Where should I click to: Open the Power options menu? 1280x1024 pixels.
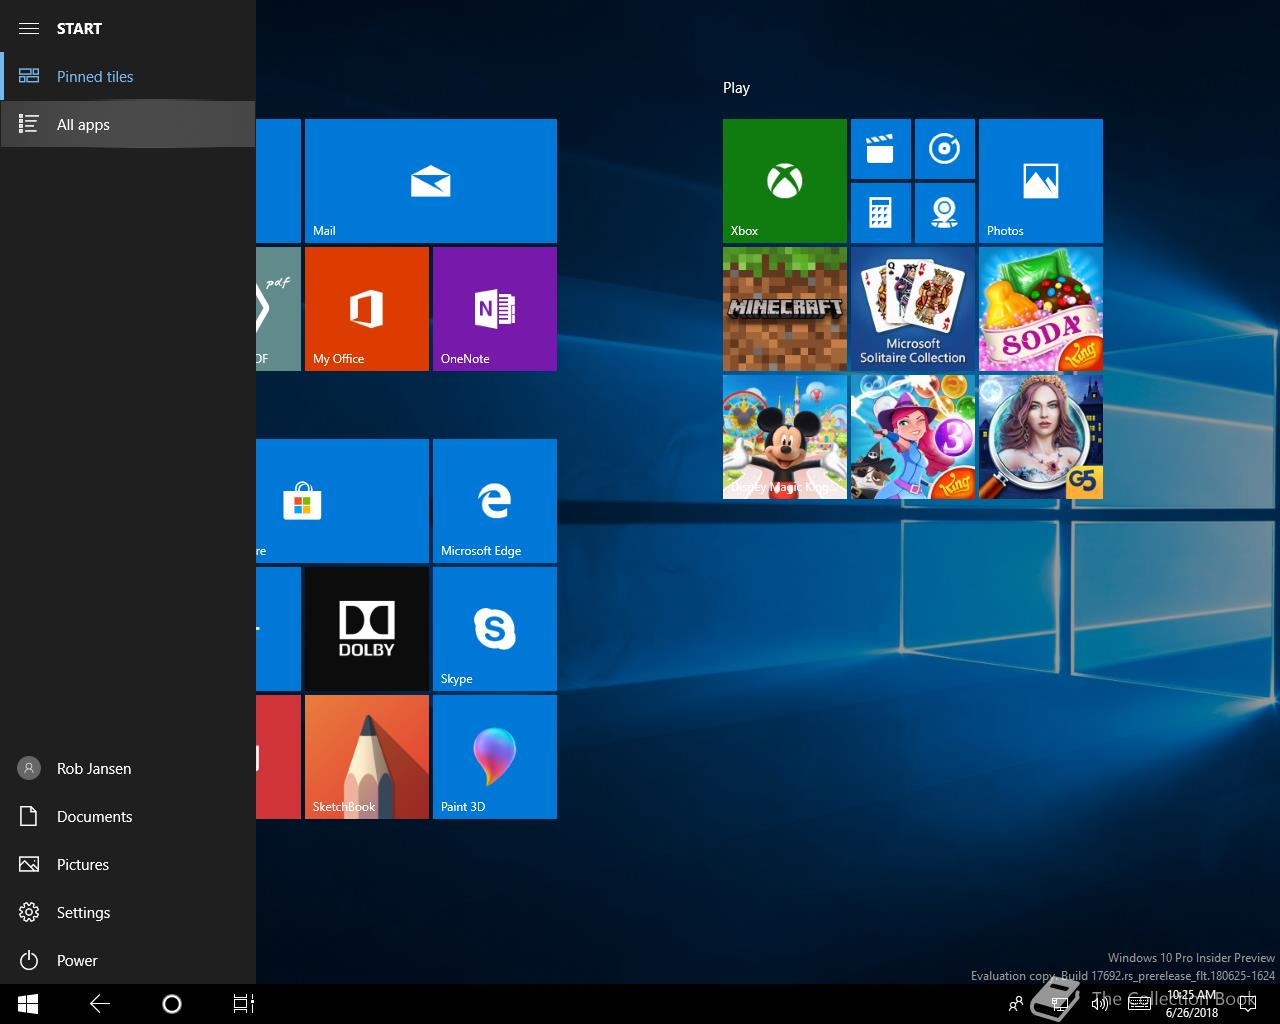point(128,960)
